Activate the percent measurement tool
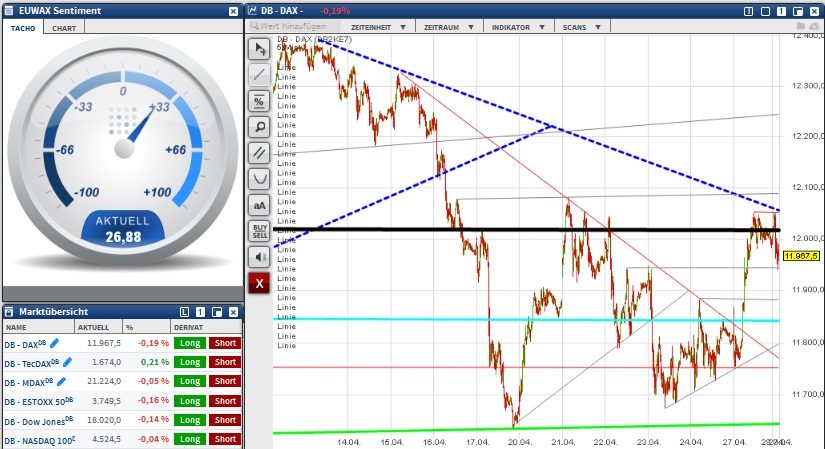 click(259, 101)
